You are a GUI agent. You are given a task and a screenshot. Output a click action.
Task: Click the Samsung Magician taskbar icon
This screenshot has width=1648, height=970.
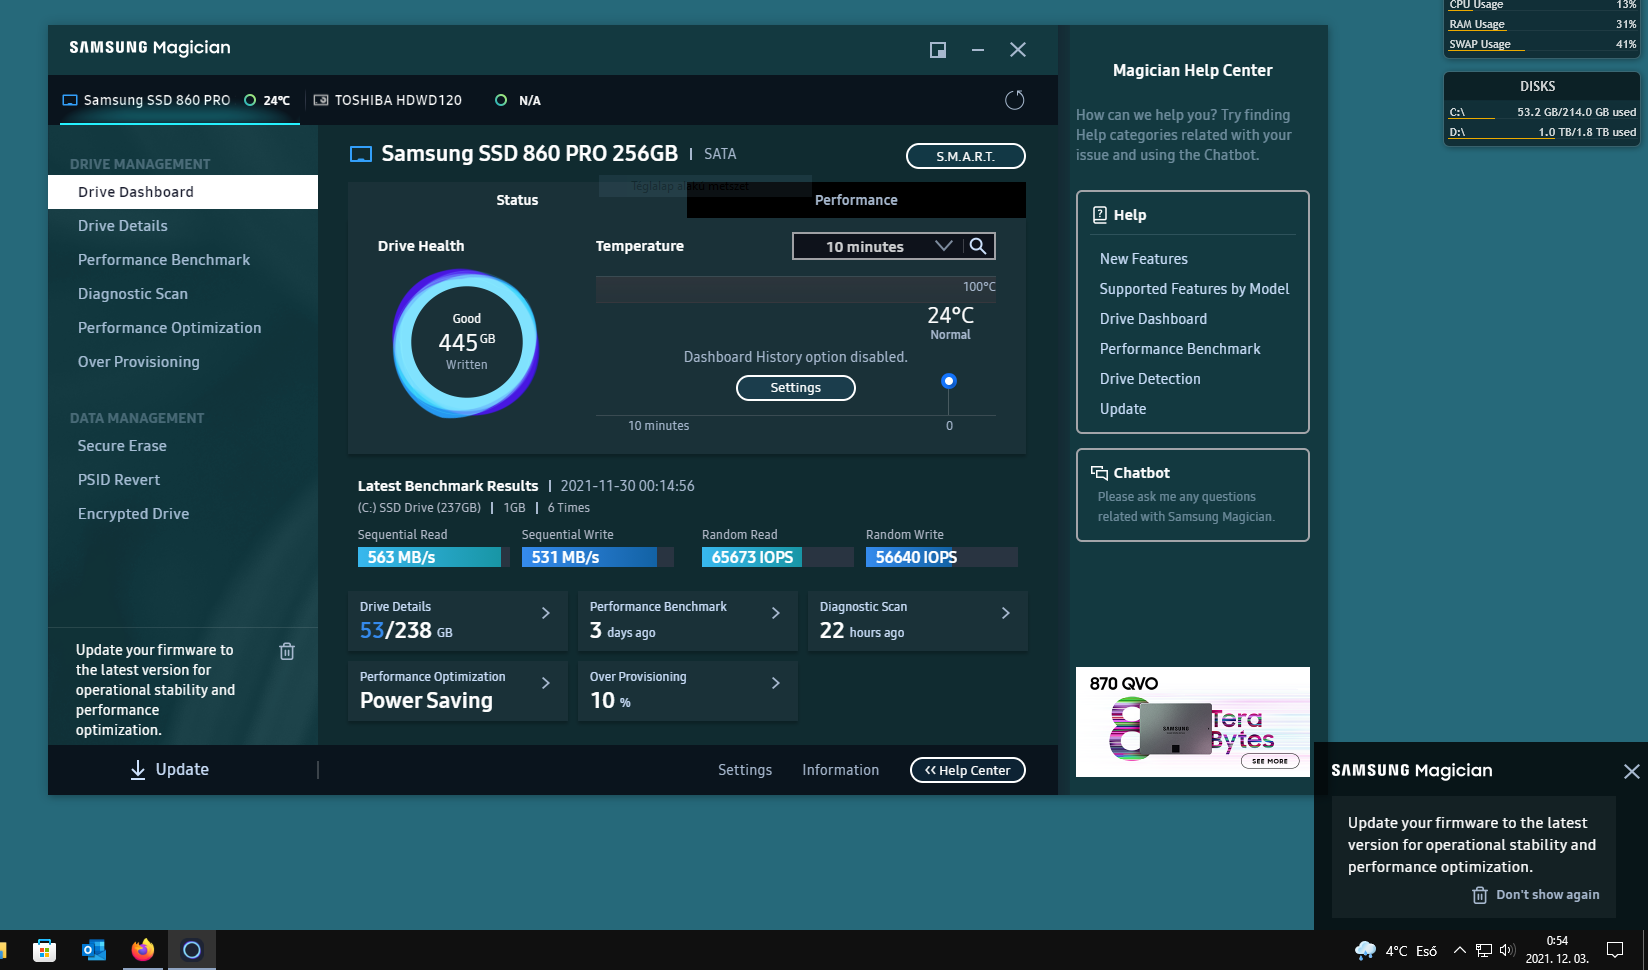192,950
